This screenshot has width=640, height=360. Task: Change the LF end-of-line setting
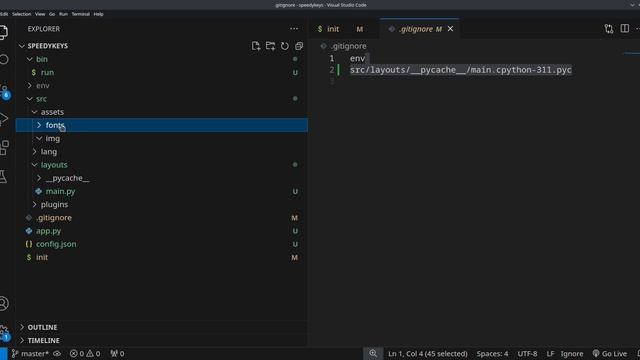[x=550, y=353]
